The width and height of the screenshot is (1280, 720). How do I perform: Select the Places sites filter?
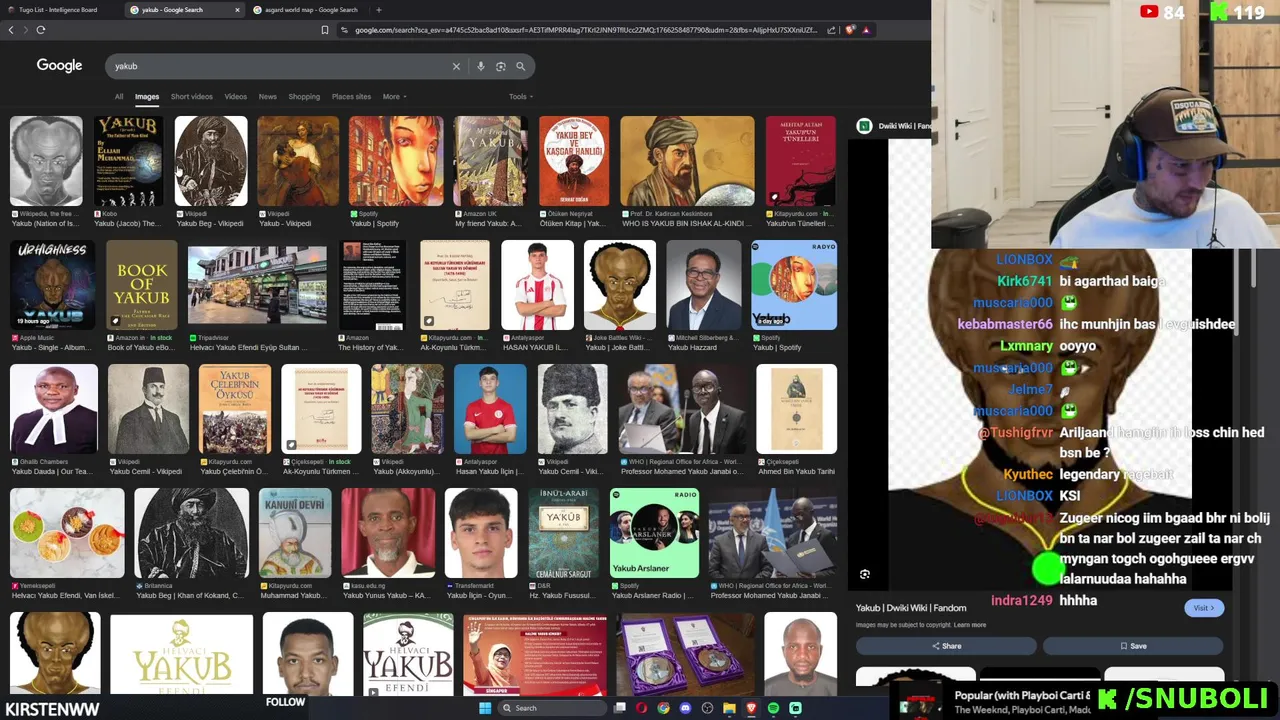[351, 97]
